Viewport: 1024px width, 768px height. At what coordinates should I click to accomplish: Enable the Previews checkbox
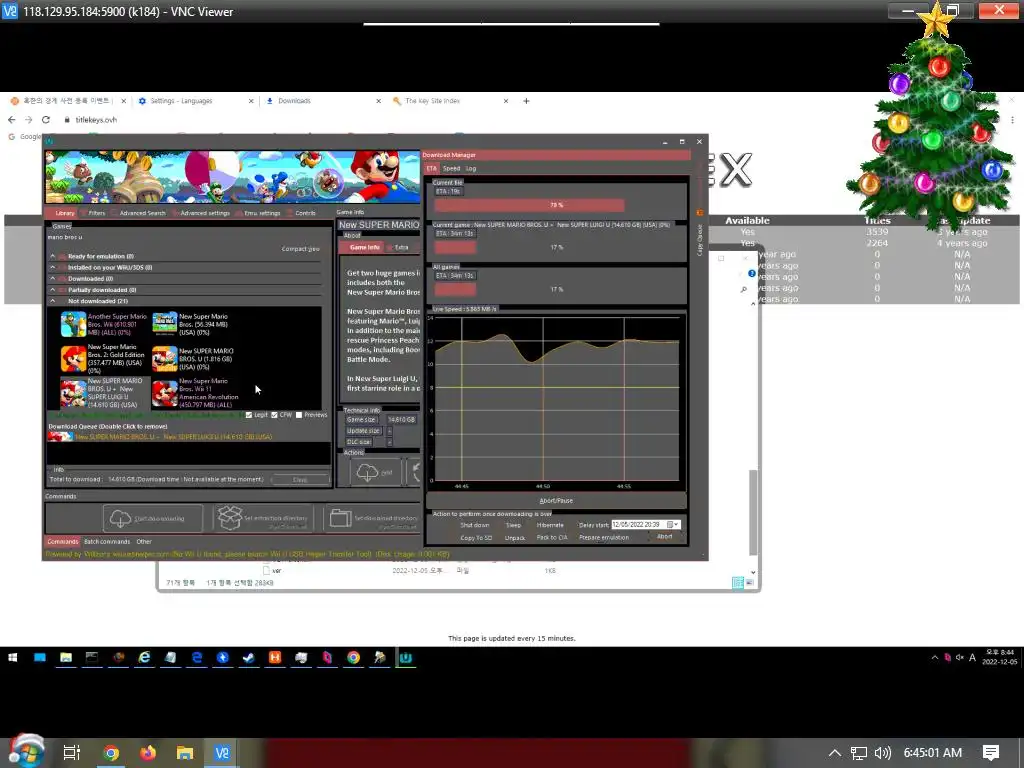299,415
